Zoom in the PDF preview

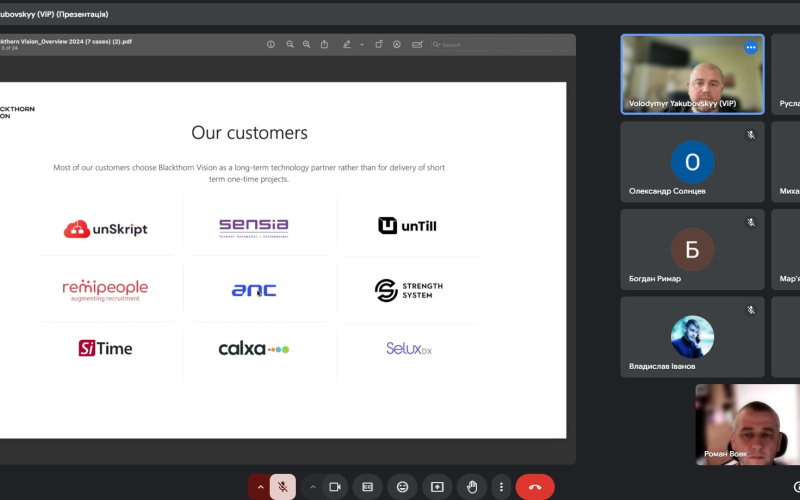click(x=306, y=44)
